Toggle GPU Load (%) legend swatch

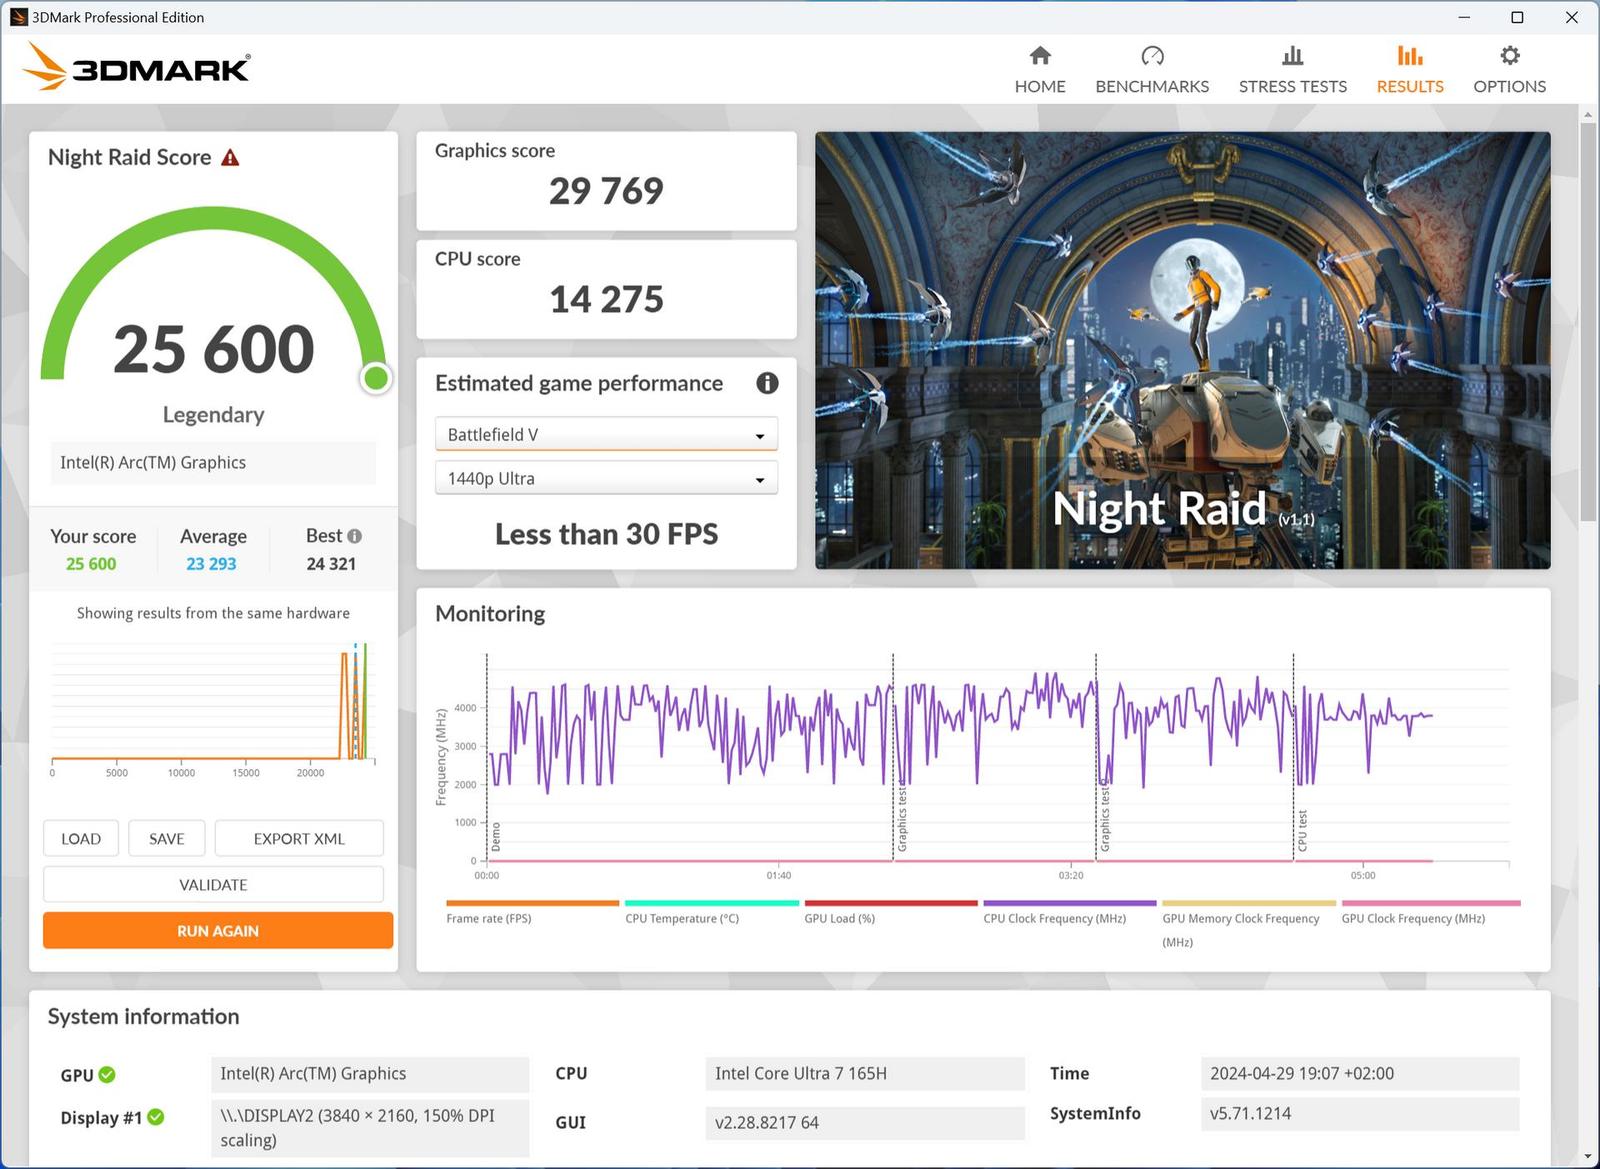click(x=891, y=903)
